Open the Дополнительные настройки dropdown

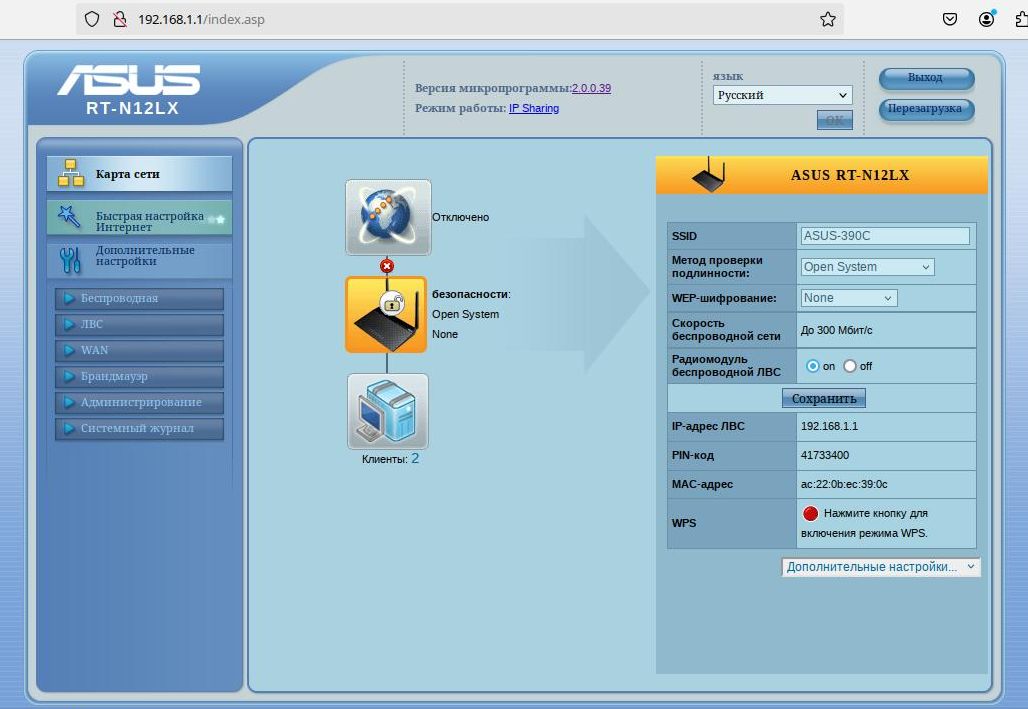881,567
